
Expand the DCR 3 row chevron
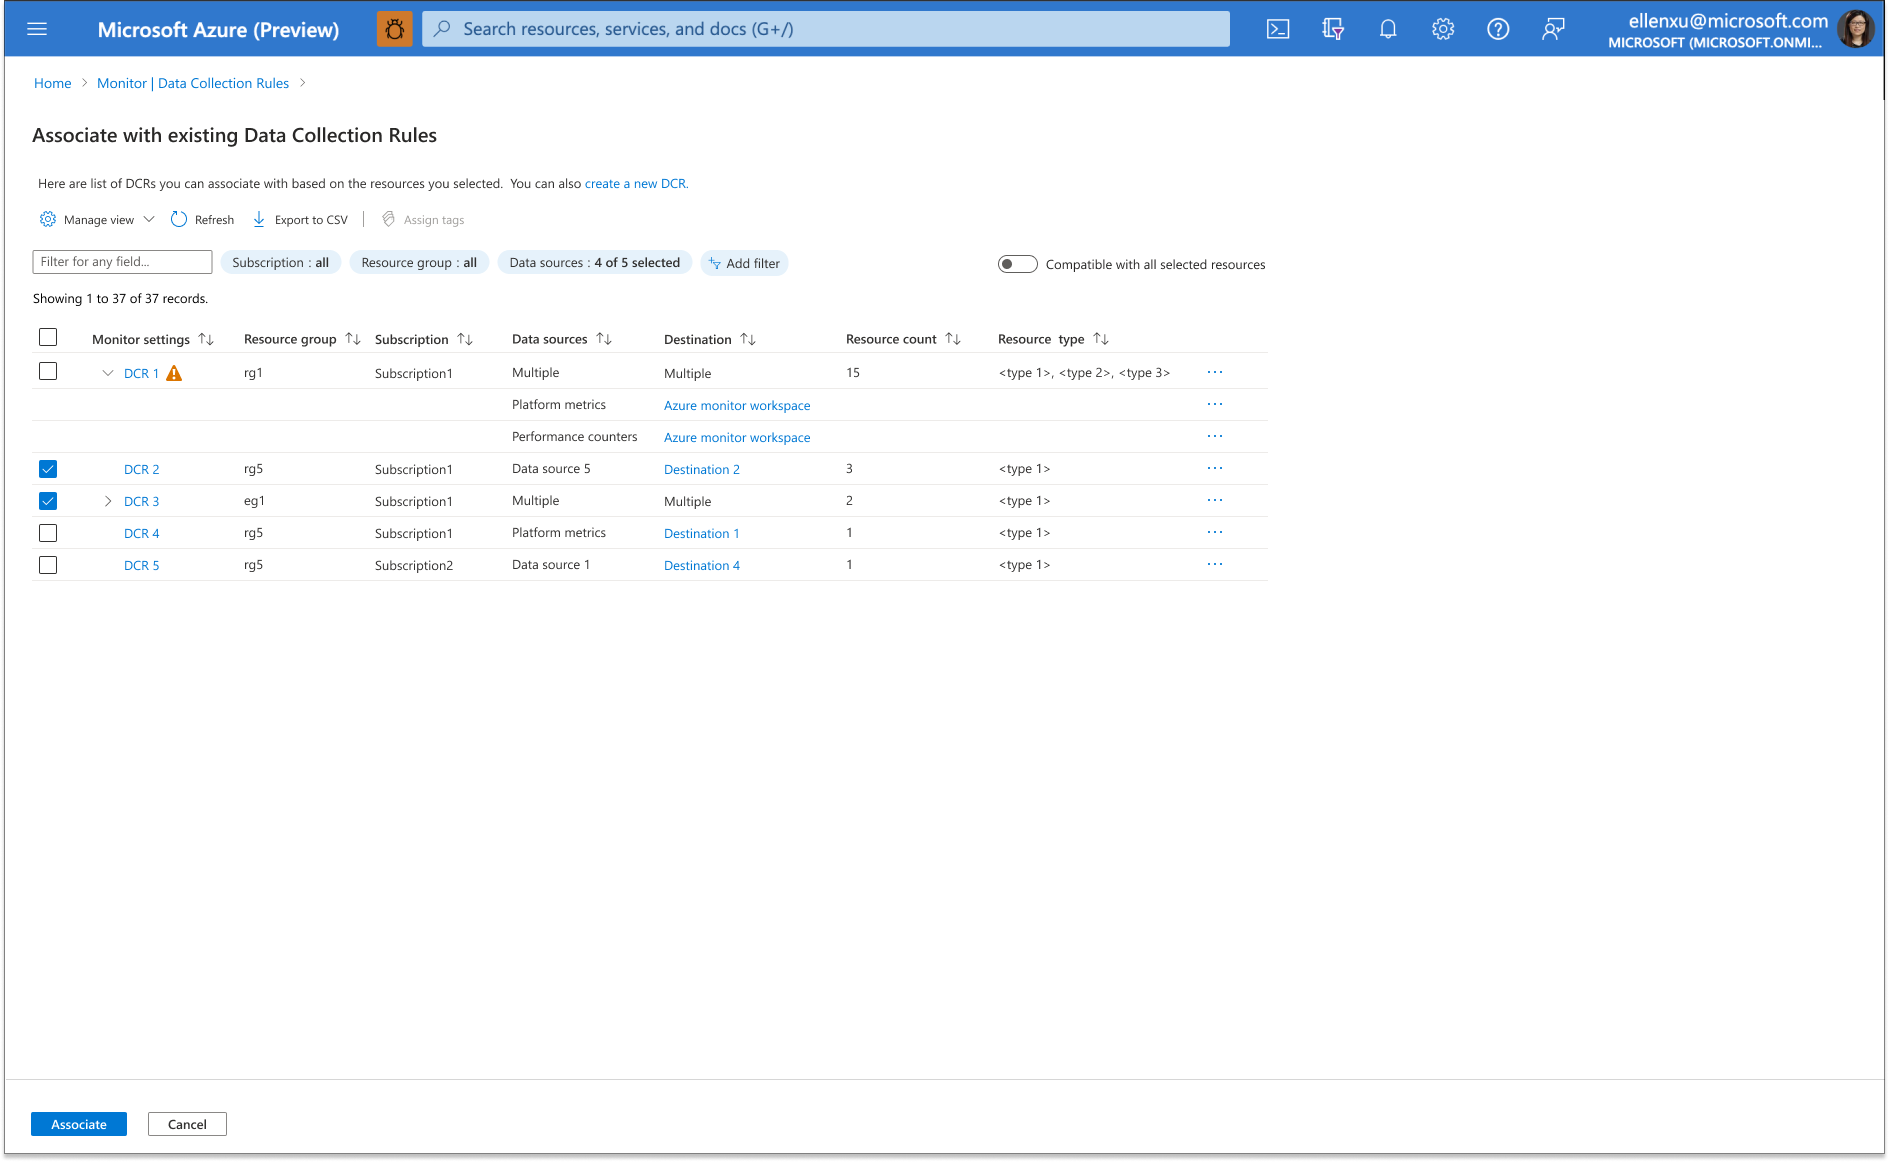click(x=108, y=501)
